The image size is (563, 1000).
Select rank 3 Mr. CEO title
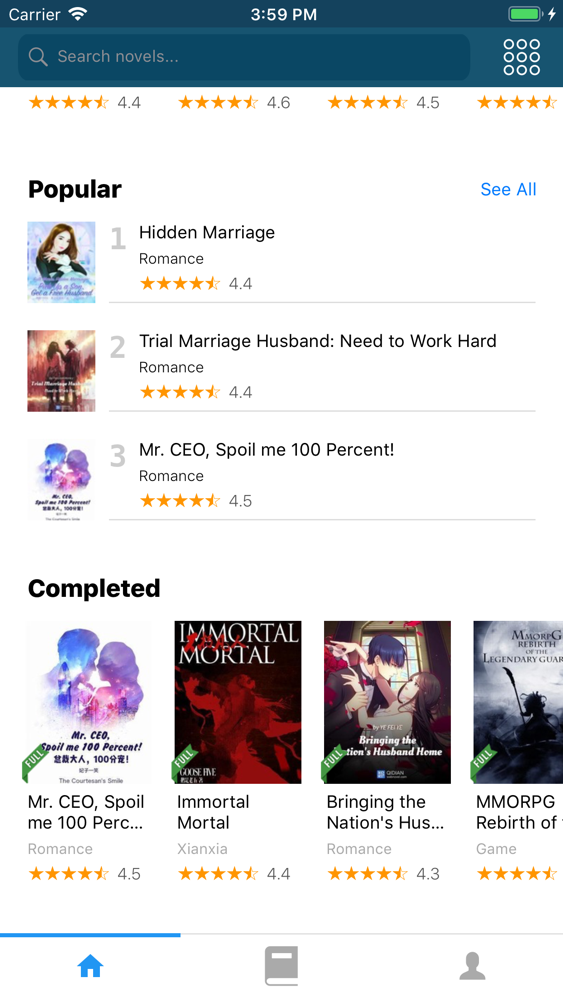267,450
